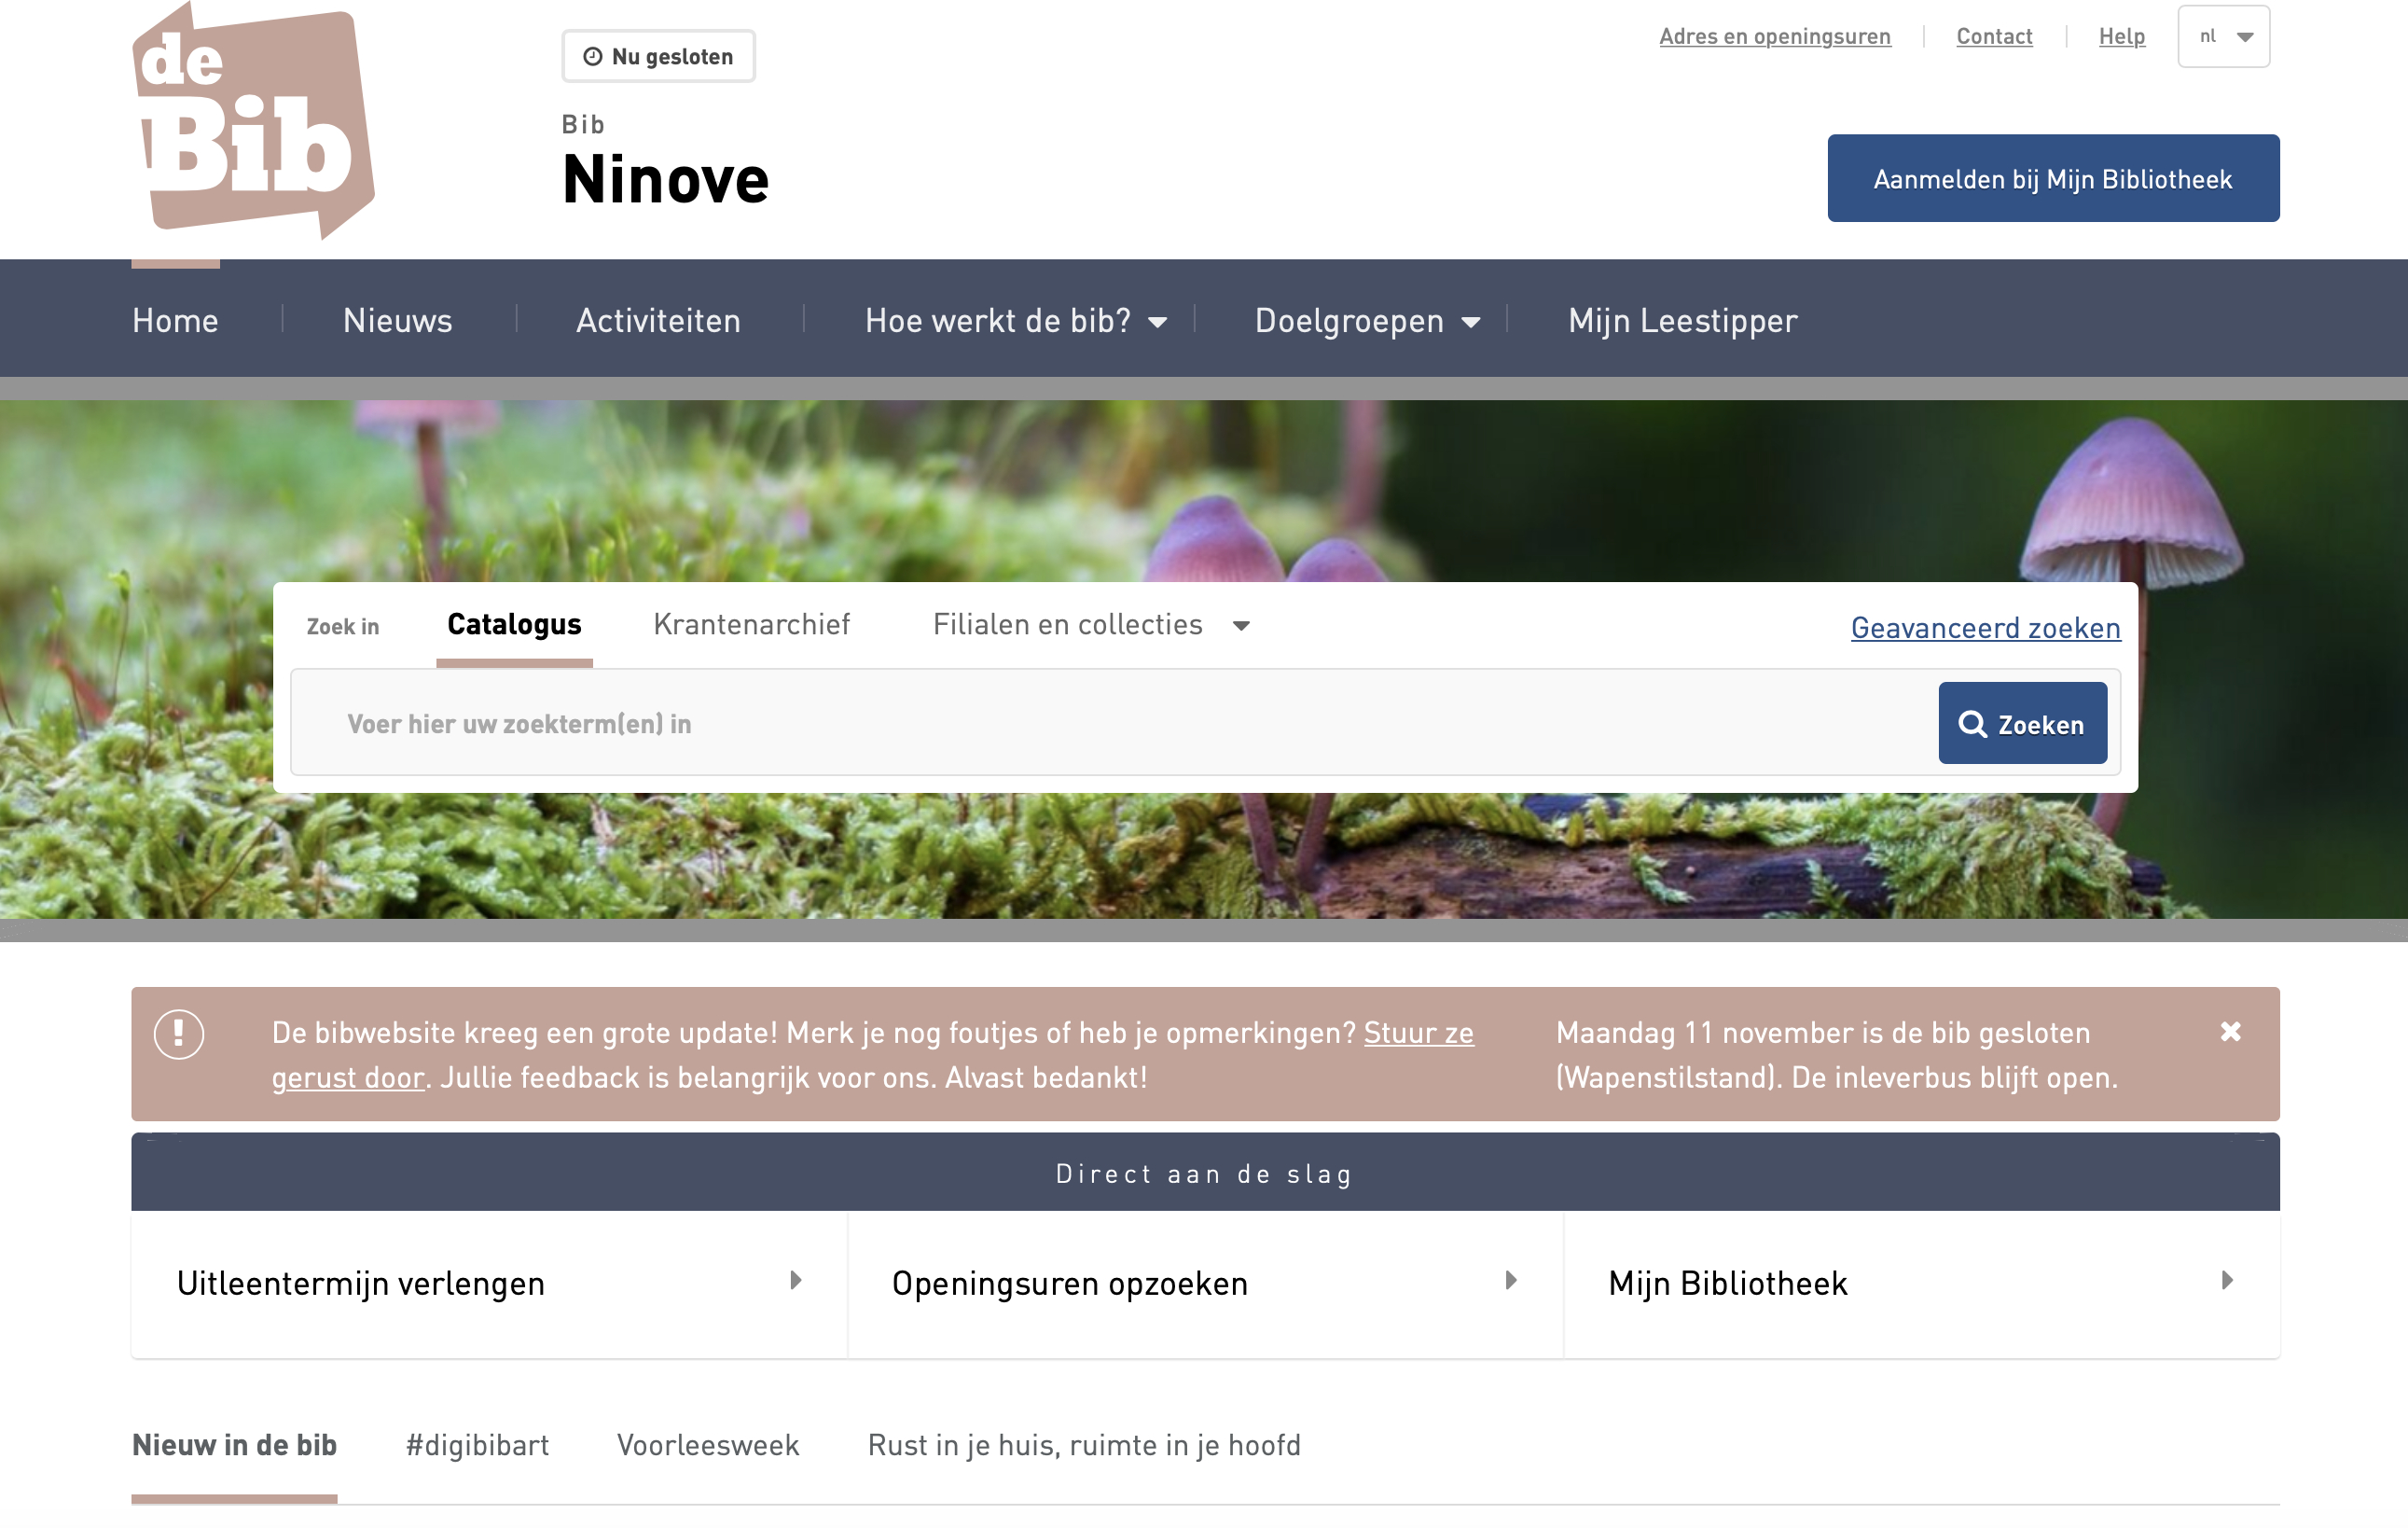Go to Activiteiten in navigation

tap(658, 321)
